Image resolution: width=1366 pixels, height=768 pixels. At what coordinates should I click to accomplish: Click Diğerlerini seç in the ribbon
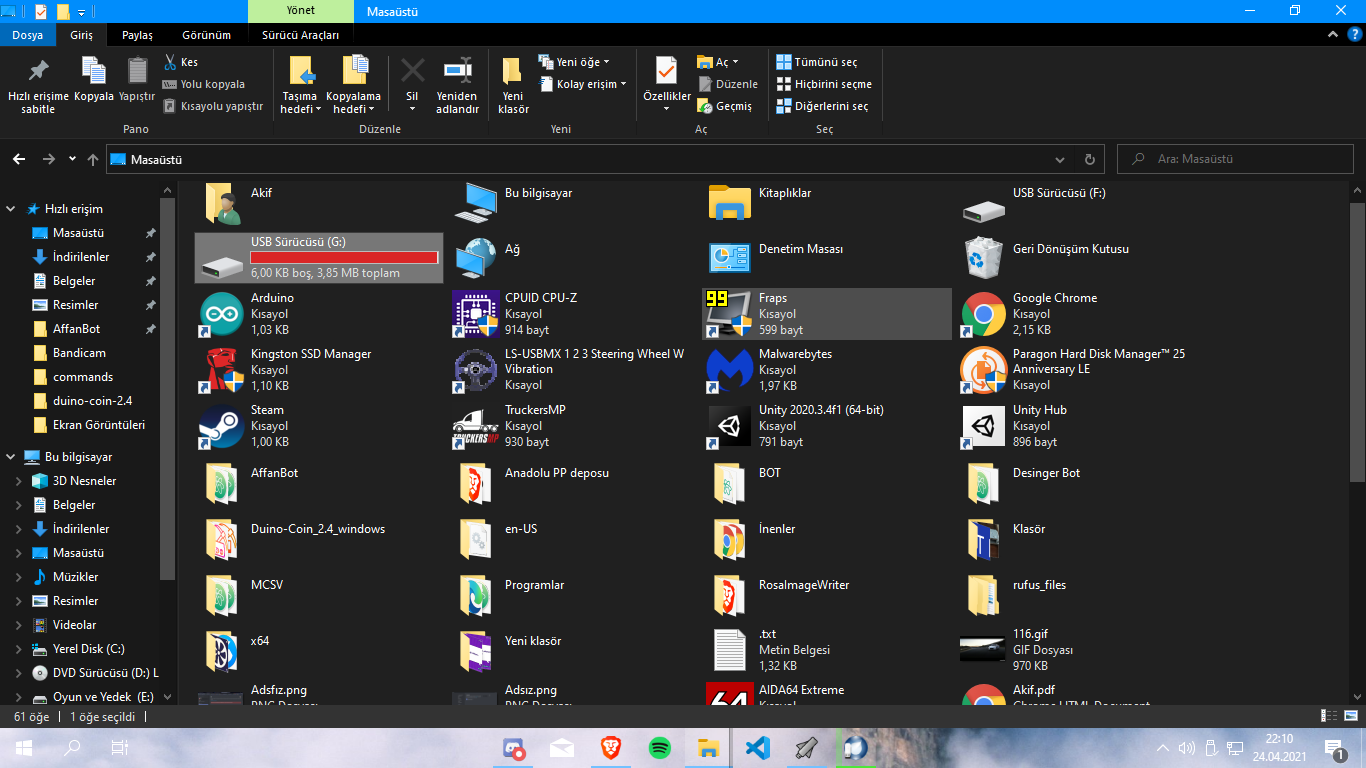pos(822,106)
